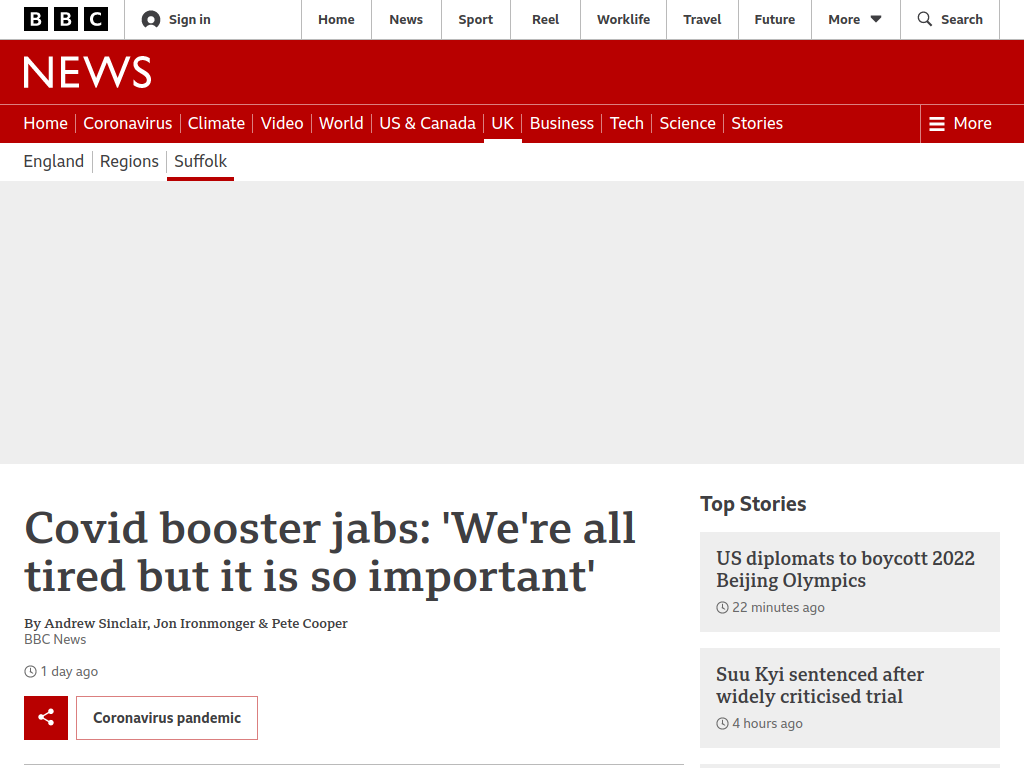Open Suu Kyi sentenced story
The image size is (1024, 768).
click(x=820, y=685)
